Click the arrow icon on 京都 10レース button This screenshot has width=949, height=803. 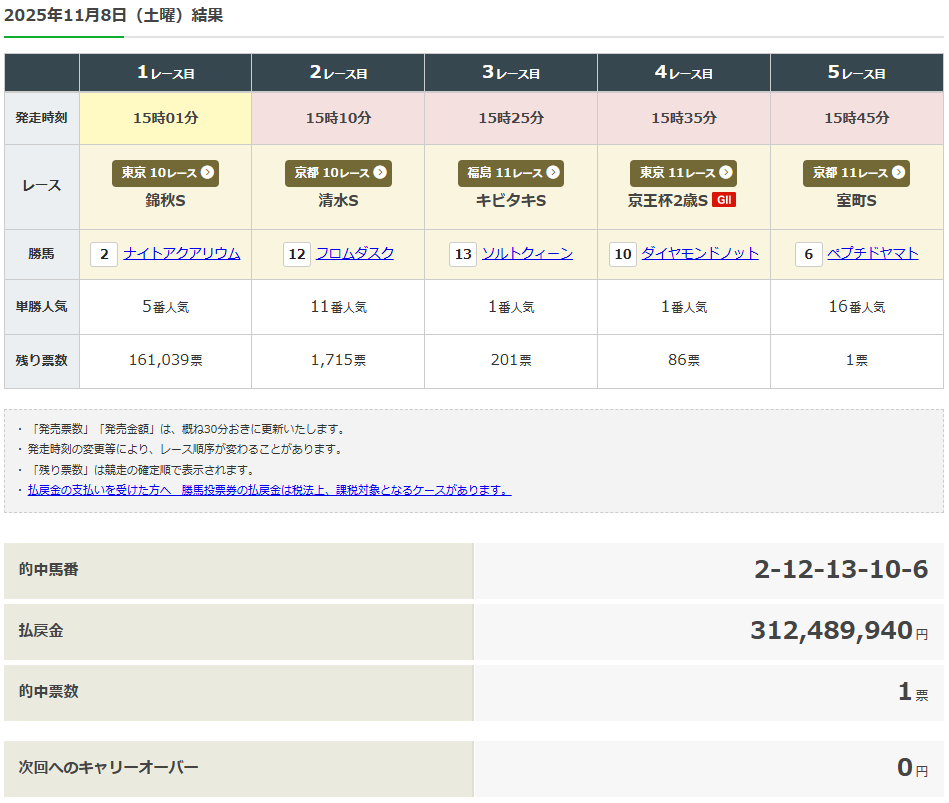[380, 173]
